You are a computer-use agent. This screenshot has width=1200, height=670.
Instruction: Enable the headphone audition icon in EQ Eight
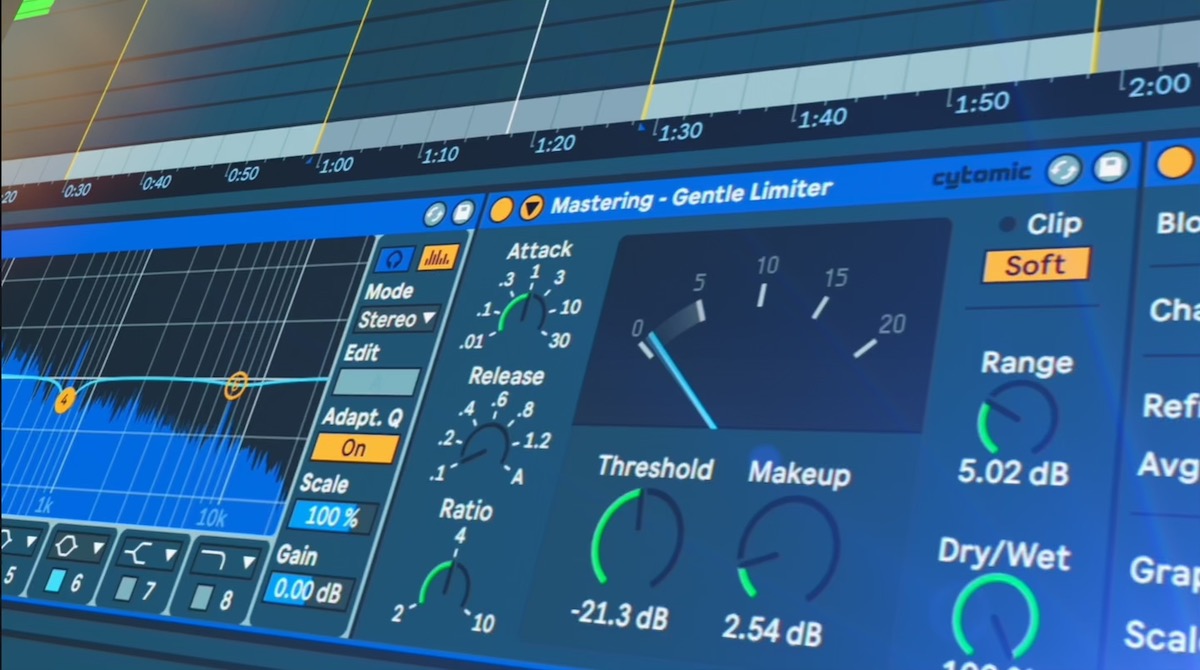pos(394,258)
